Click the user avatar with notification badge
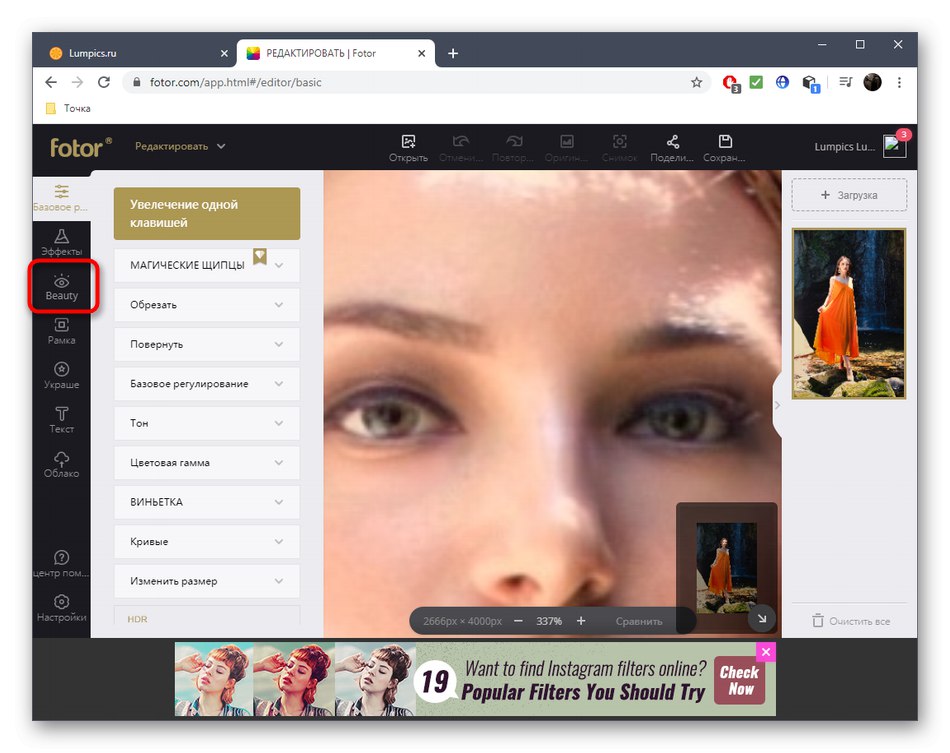This screenshot has width=950, height=753. click(895, 146)
